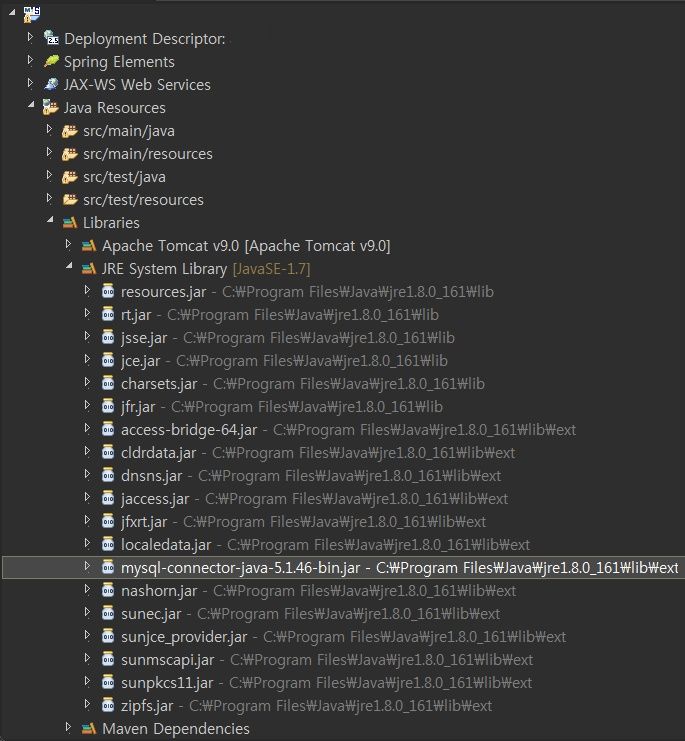
Task: Click the rt.jar jar icon
Action: click(108, 314)
